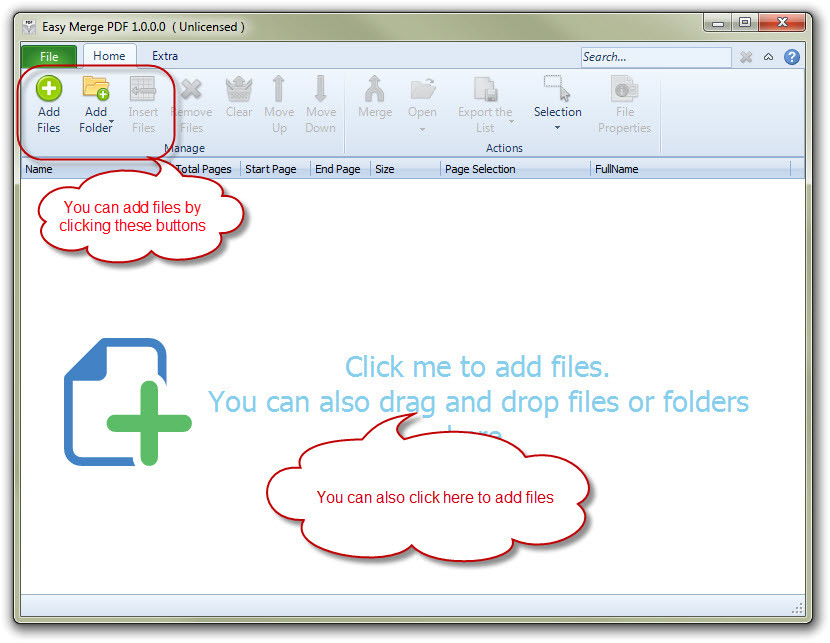
Task: Click the green Add Files icon
Action: click(x=49, y=88)
